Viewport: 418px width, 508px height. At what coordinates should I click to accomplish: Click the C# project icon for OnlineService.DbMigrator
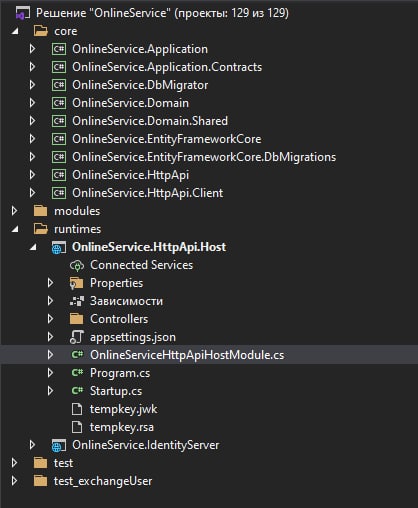point(59,85)
